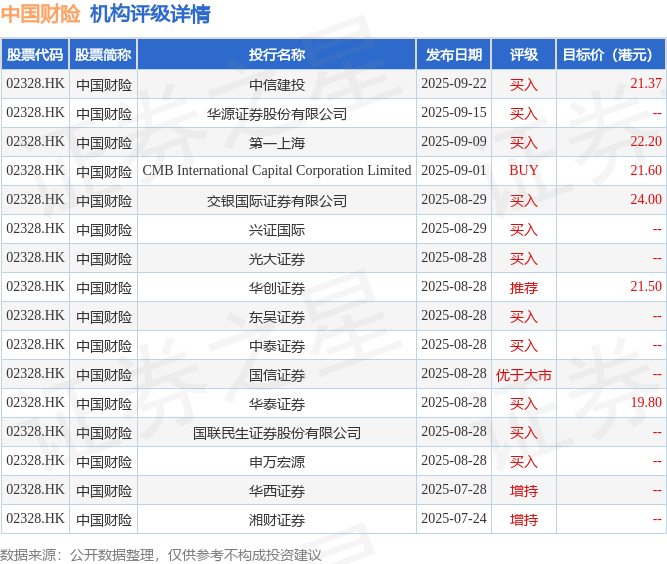The width and height of the screenshot is (667, 564).
Task: Click the 评级 column header
Action: (x=524, y=54)
